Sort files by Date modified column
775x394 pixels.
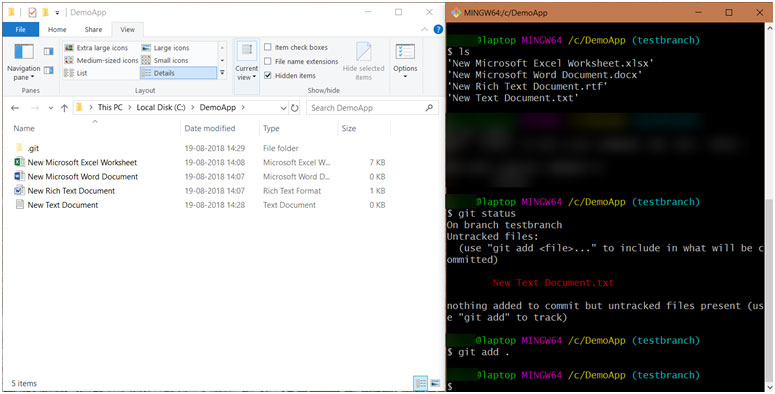210,129
